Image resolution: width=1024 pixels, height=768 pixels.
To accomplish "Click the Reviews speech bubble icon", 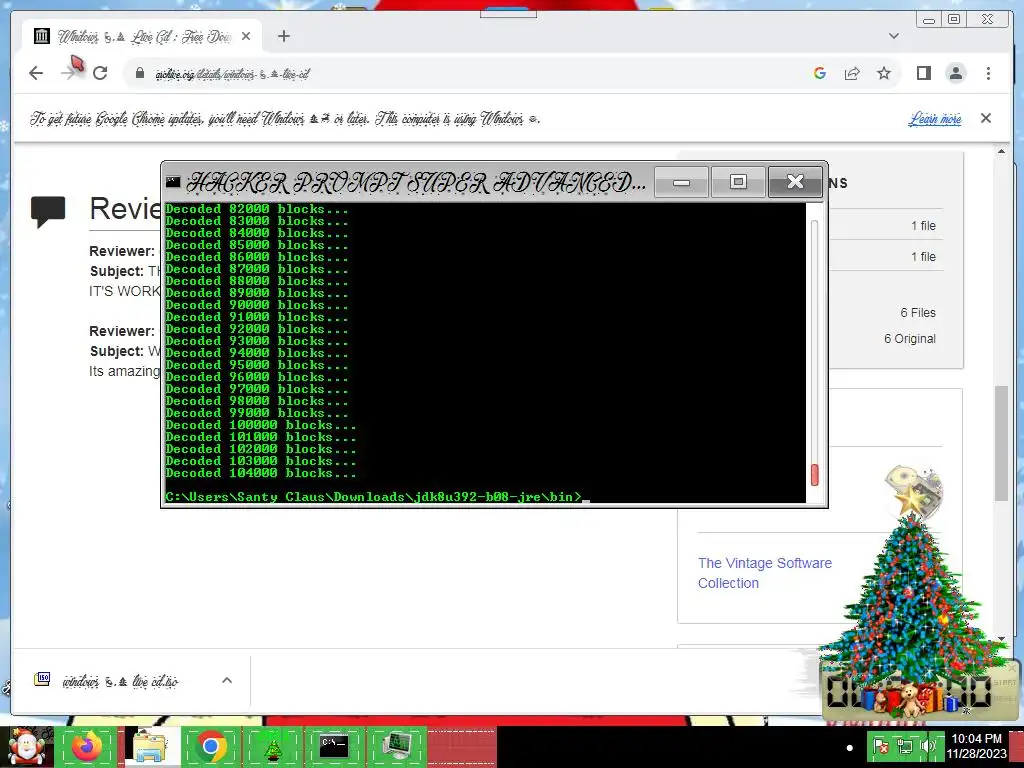I will 48,211.
